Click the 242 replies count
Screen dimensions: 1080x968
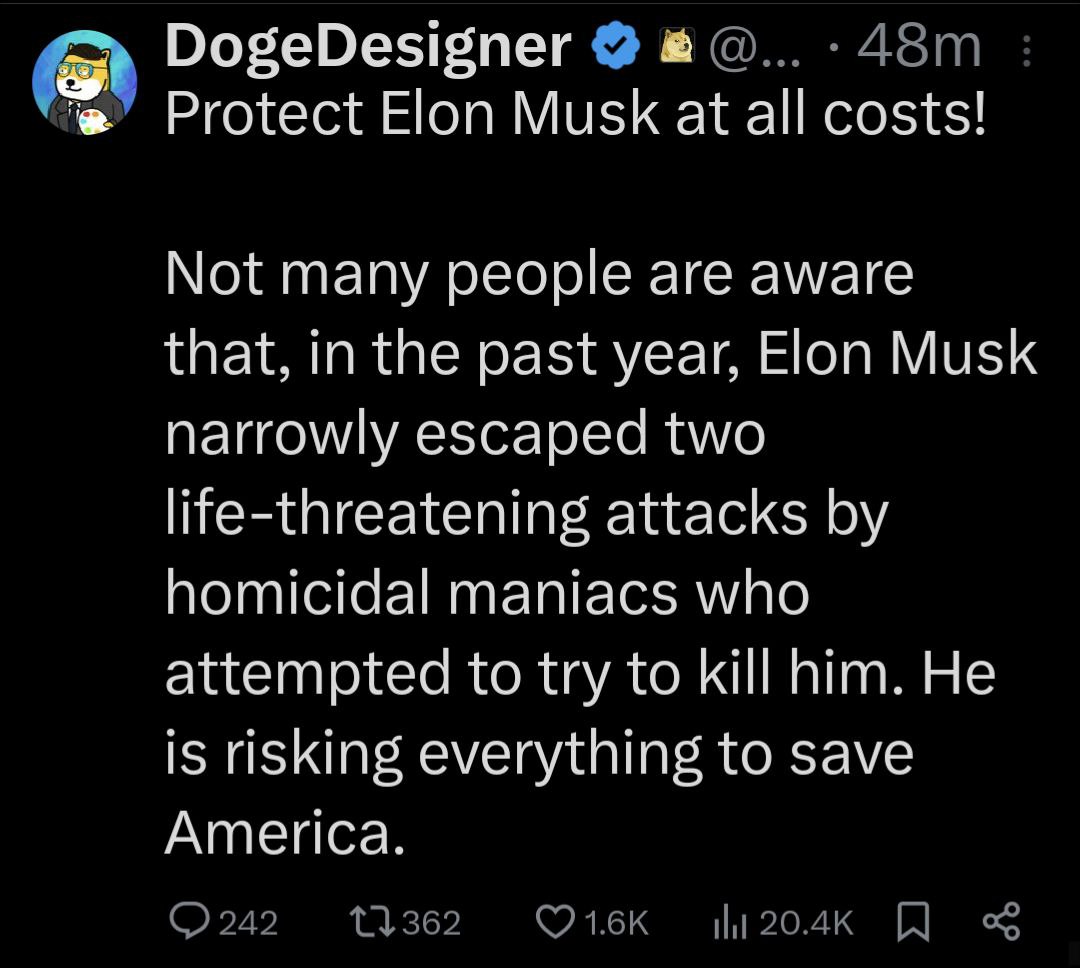[247, 922]
